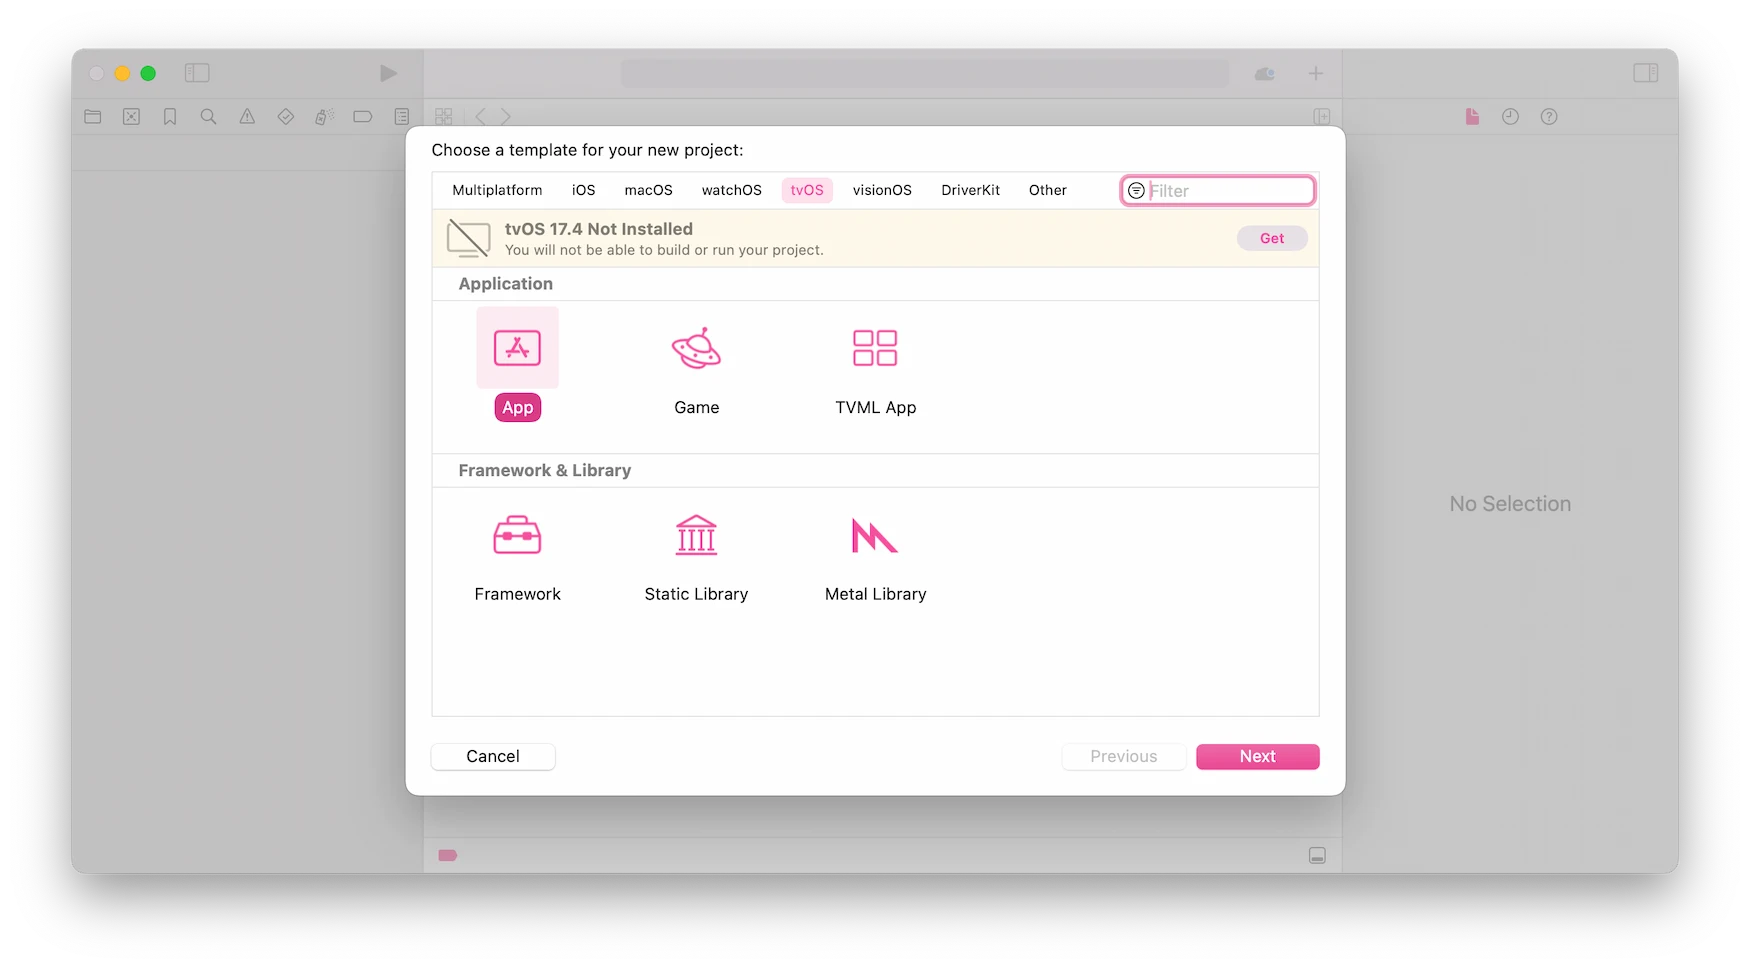1750x968 pixels.
Task: Cancel the new project dialog
Action: (492, 757)
